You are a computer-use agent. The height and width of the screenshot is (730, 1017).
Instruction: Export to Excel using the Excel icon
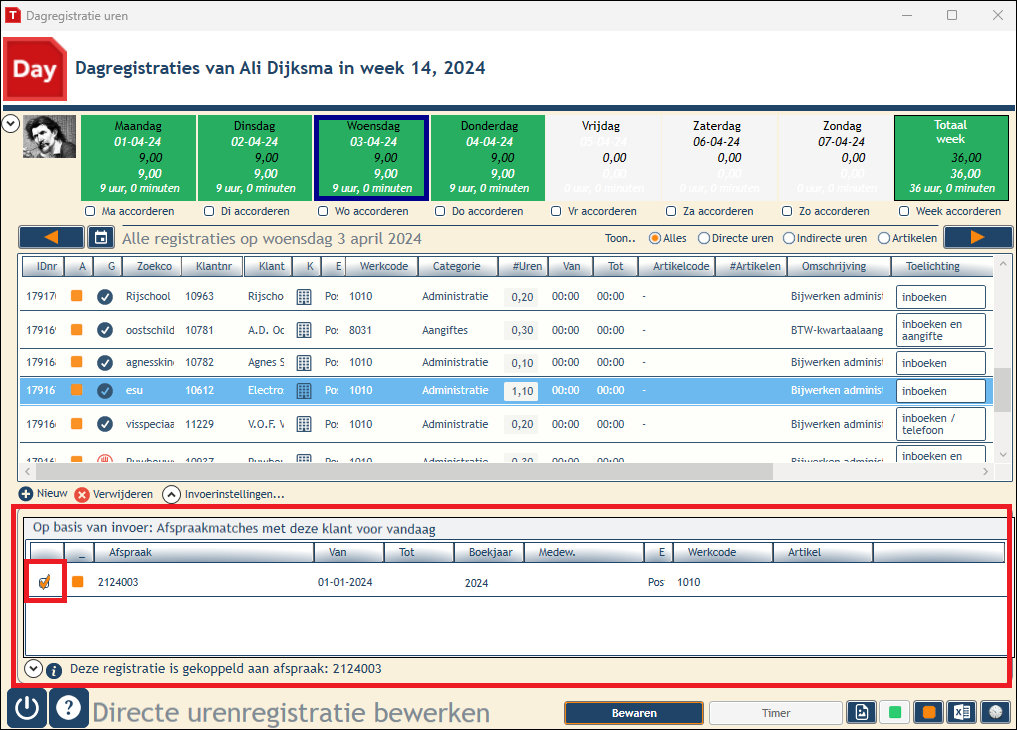click(962, 712)
